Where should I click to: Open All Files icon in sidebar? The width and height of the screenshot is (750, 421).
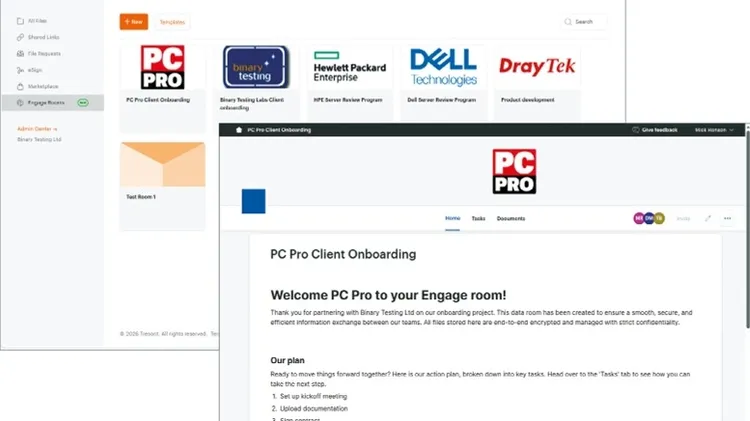click(x=20, y=21)
